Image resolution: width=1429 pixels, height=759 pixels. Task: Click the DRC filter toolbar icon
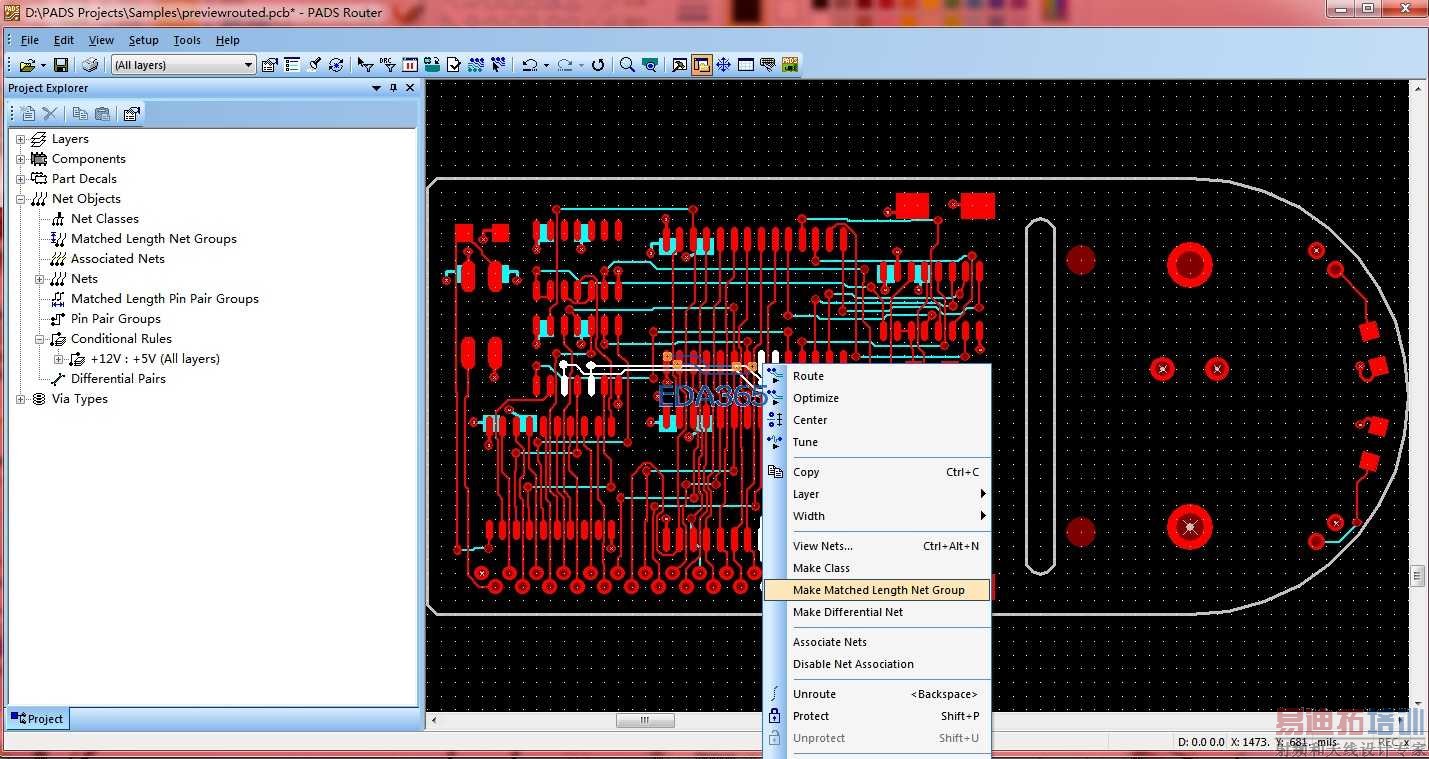click(x=388, y=65)
